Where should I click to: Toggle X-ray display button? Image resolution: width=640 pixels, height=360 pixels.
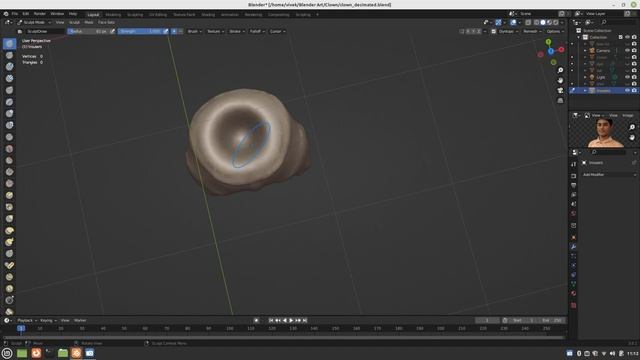tap(528, 22)
